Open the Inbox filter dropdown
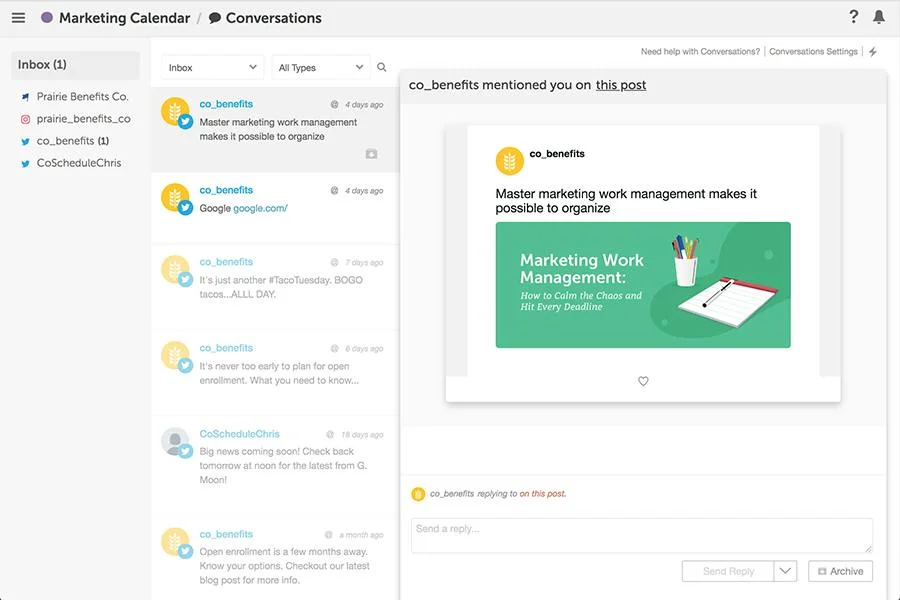This screenshot has width=900, height=600. (212, 67)
